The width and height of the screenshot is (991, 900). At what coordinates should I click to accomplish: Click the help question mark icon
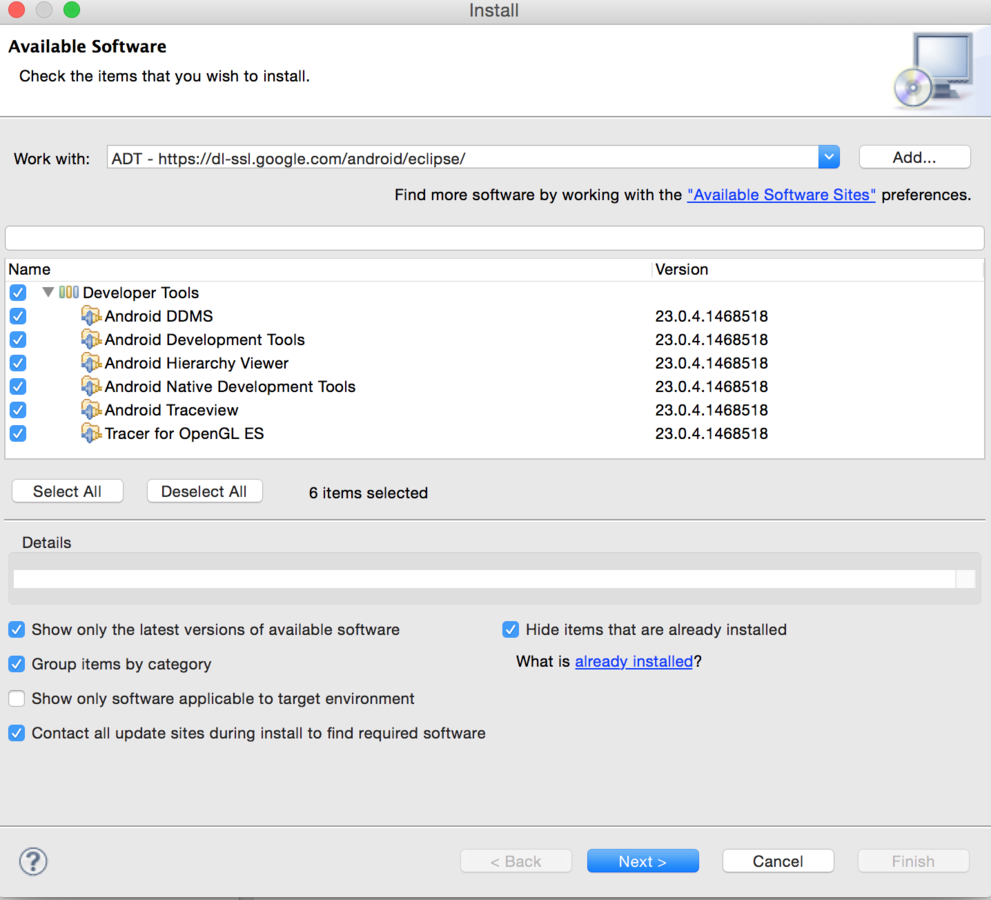click(x=33, y=861)
